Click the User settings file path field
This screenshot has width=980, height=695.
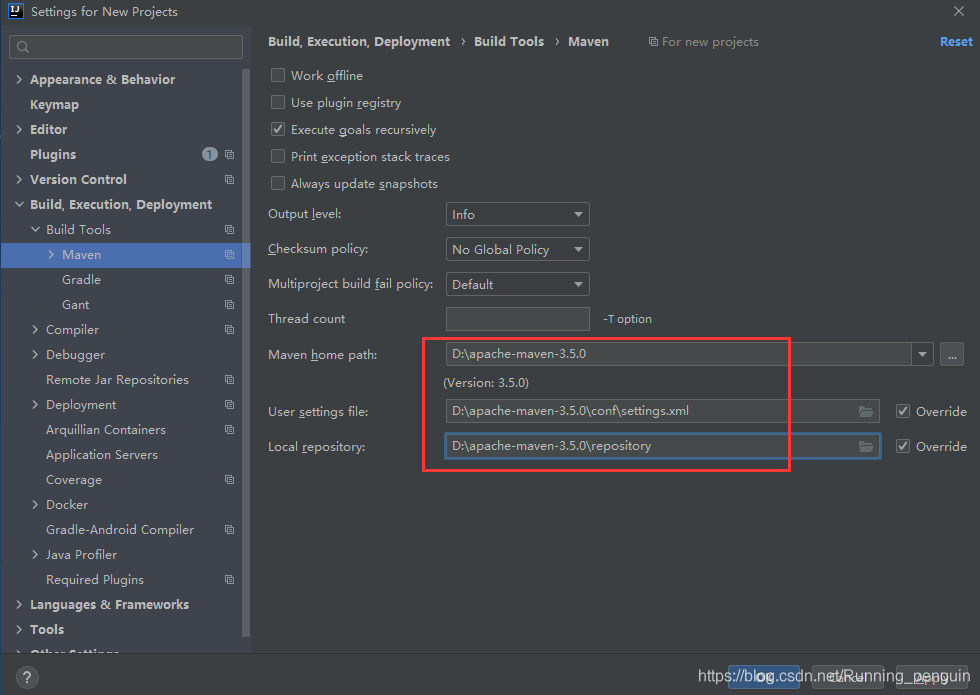[x=662, y=411]
